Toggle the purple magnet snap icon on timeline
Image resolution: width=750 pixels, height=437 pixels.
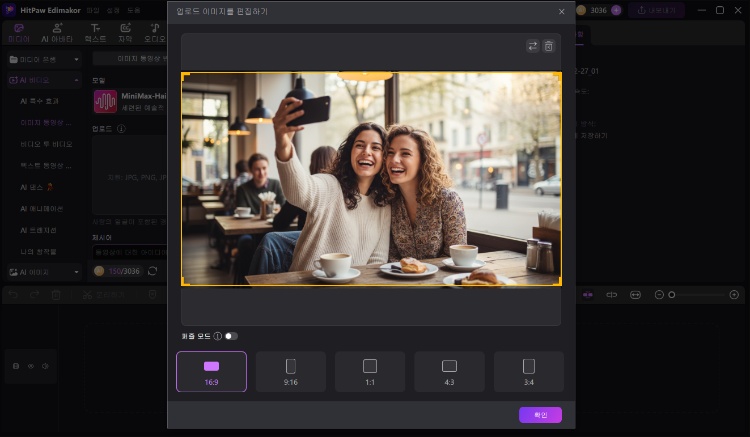588,295
